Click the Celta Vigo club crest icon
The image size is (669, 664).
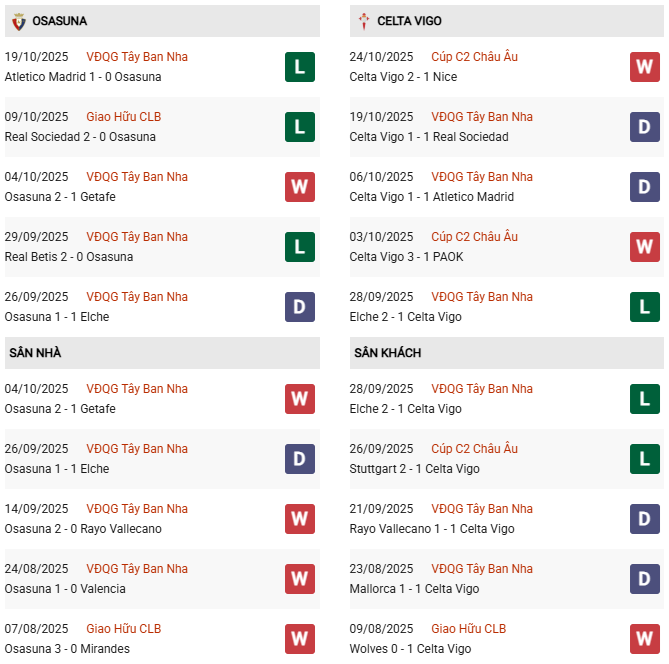(x=363, y=21)
